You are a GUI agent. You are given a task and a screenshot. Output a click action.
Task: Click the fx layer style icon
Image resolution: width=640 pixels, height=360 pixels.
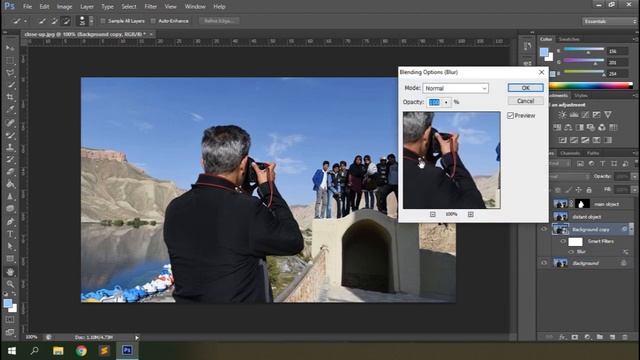pos(562,337)
